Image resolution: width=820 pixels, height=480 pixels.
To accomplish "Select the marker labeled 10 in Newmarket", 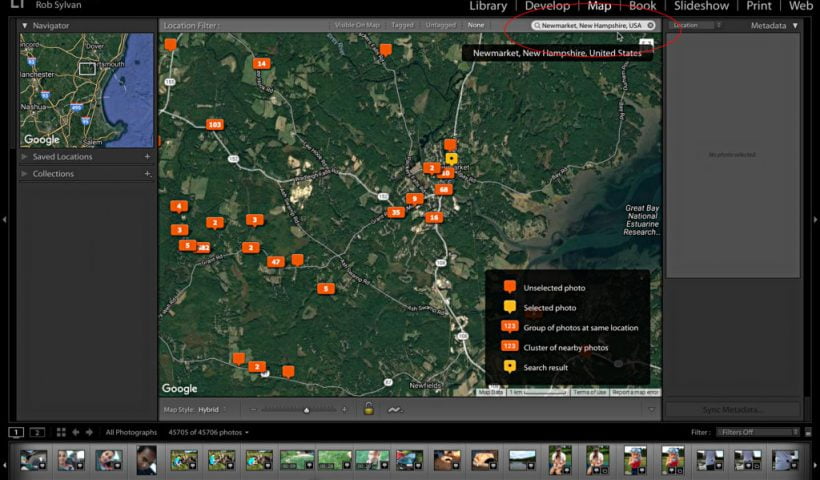I will click(x=447, y=174).
